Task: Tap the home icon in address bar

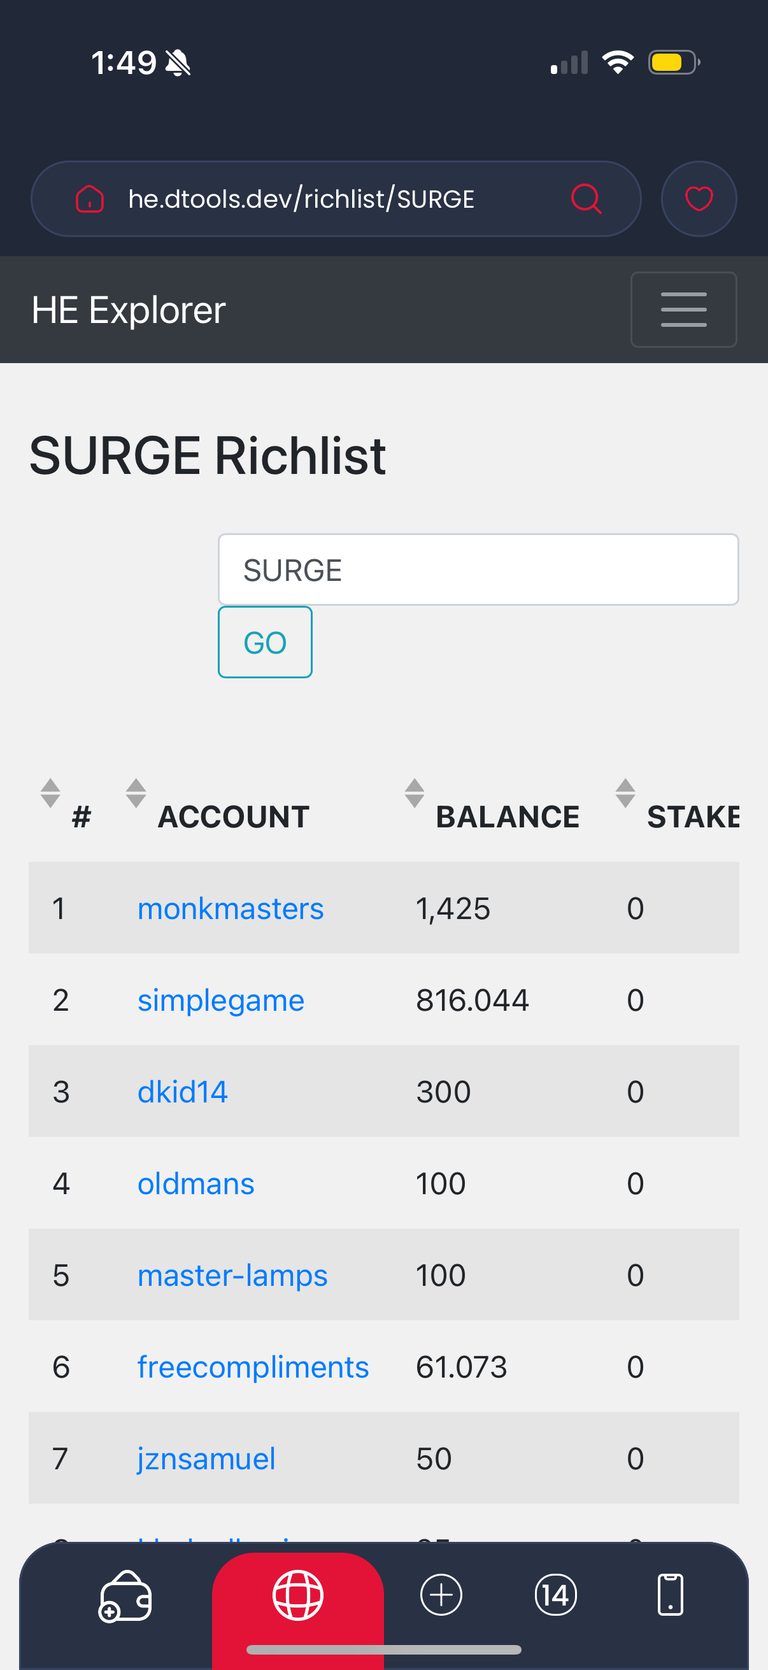Action: pyautogui.click(x=90, y=199)
